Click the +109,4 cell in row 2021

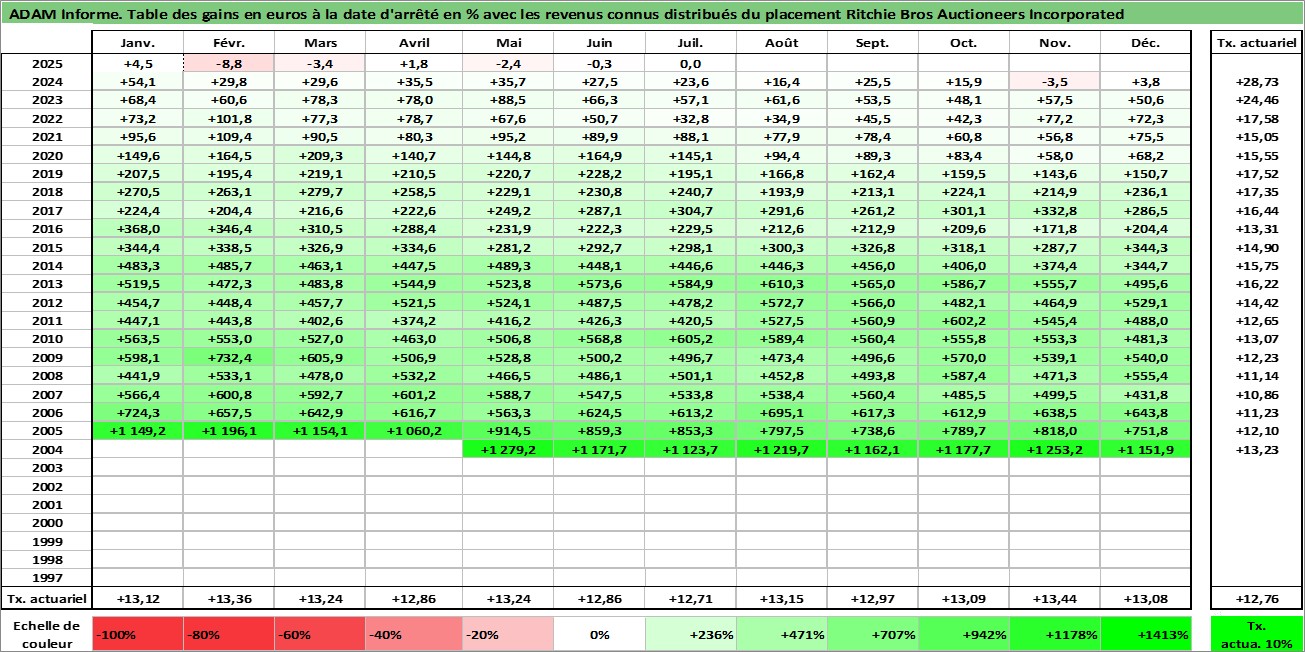229,137
